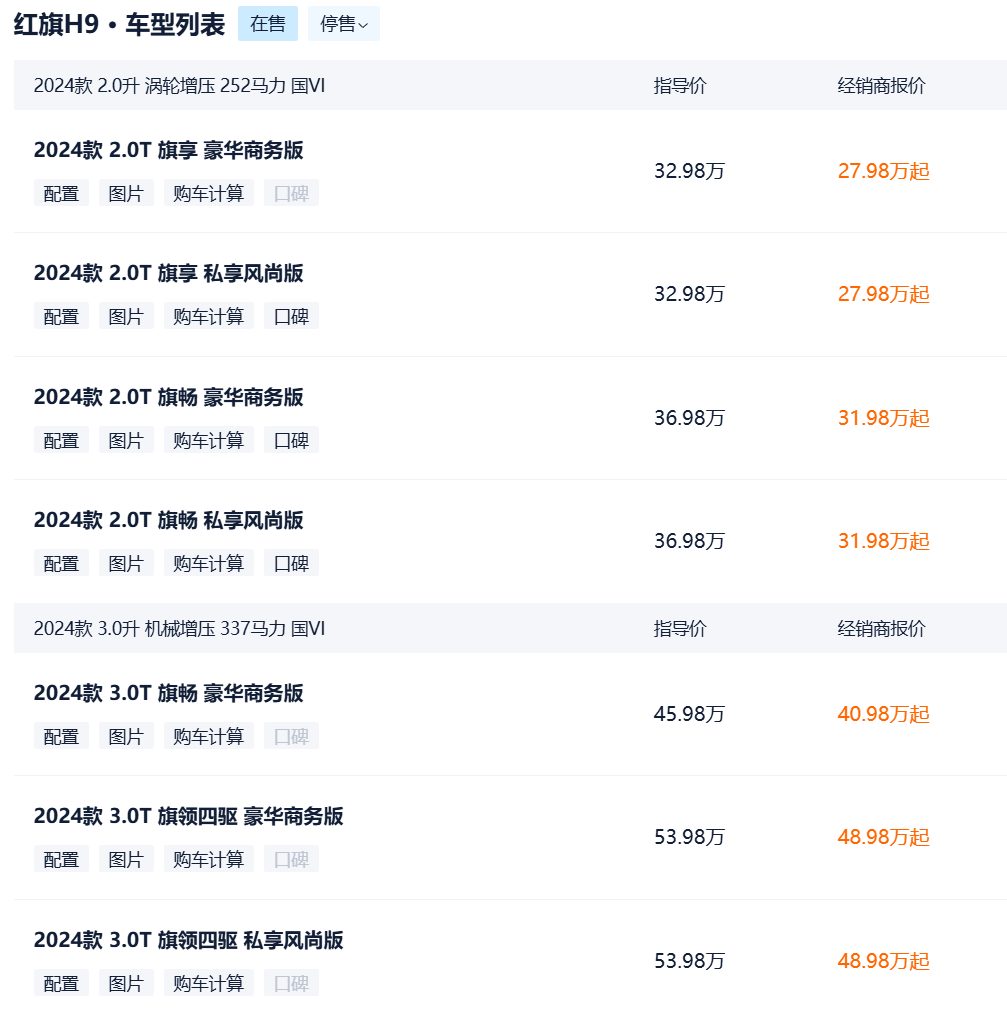Viewport: 1007px width, 1011px height.
Task: Click 配置 under 2.0T 旗享 豪华商务版
Action: (61, 194)
